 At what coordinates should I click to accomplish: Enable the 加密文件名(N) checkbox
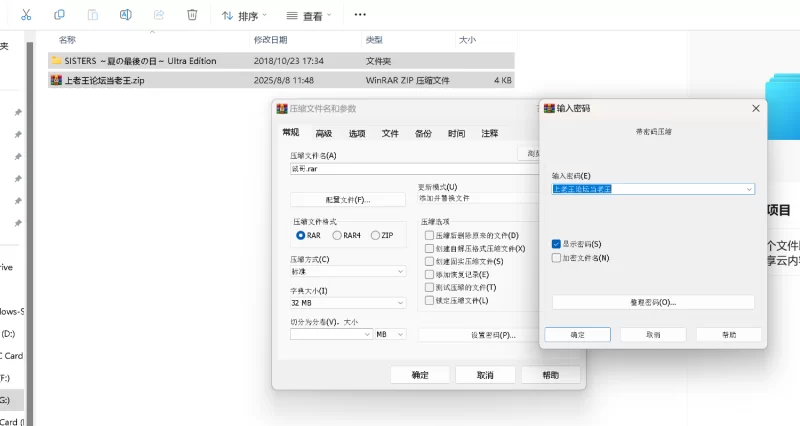(x=556, y=258)
